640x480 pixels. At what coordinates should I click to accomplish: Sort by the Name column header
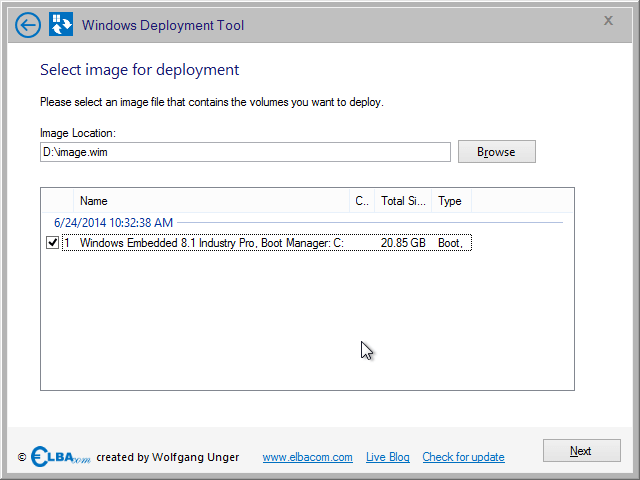(211, 201)
